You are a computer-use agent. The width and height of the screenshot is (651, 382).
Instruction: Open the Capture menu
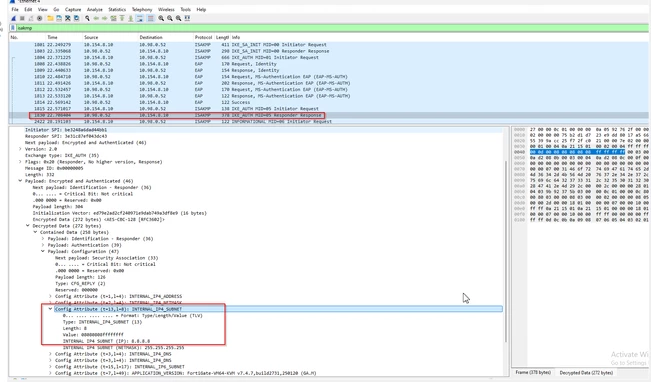(x=73, y=9)
